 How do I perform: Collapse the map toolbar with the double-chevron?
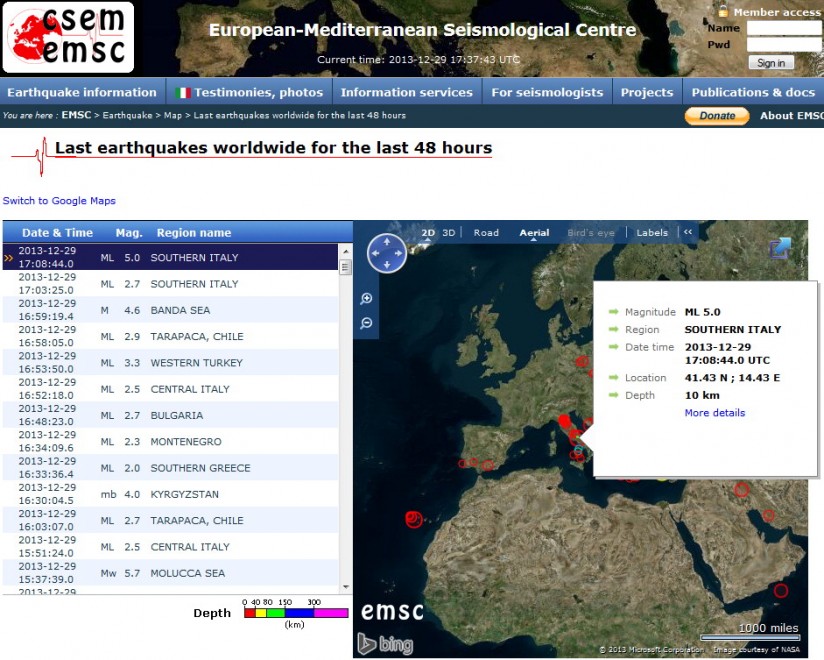click(x=688, y=232)
